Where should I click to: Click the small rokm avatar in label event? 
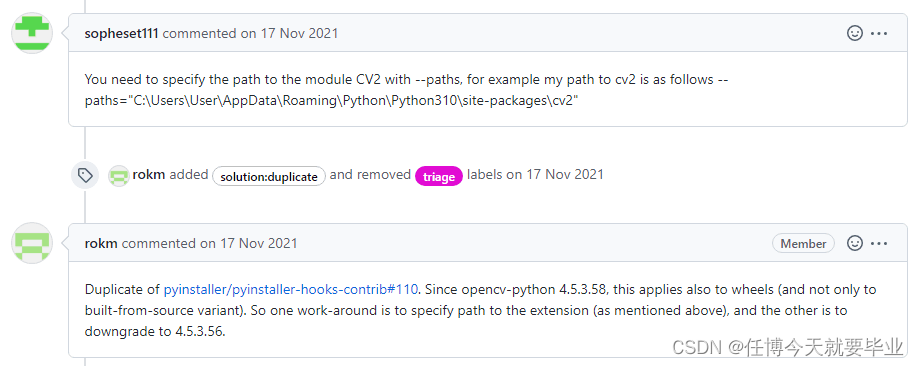[x=119, y=175]
